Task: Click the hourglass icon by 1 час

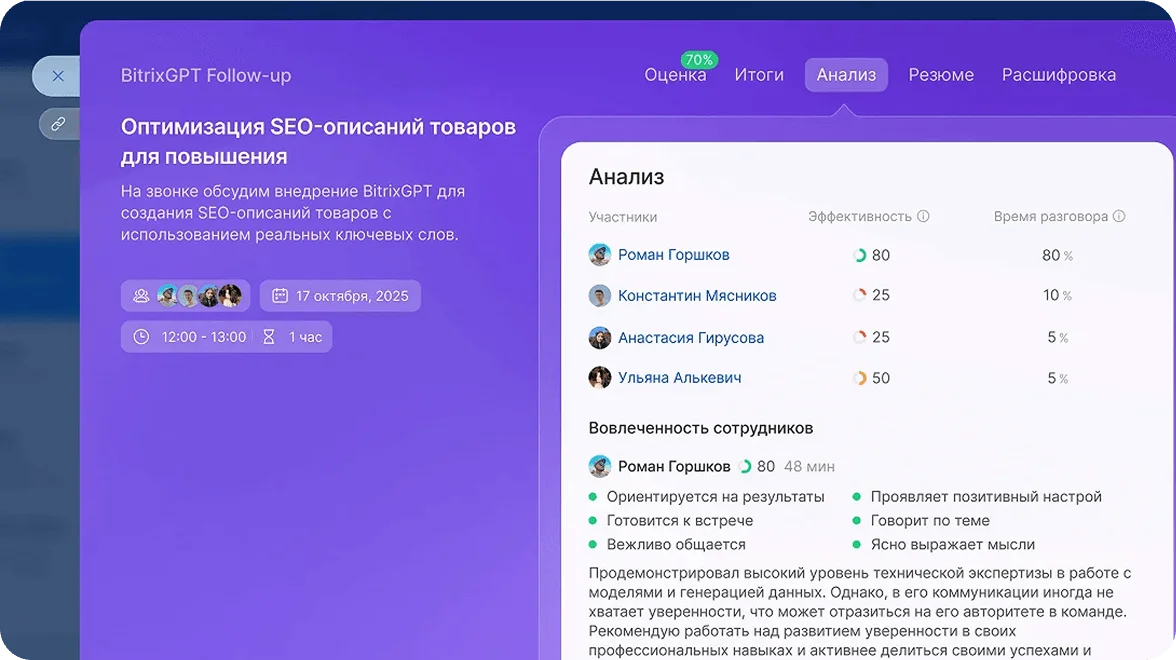Action: click(268, 337)
